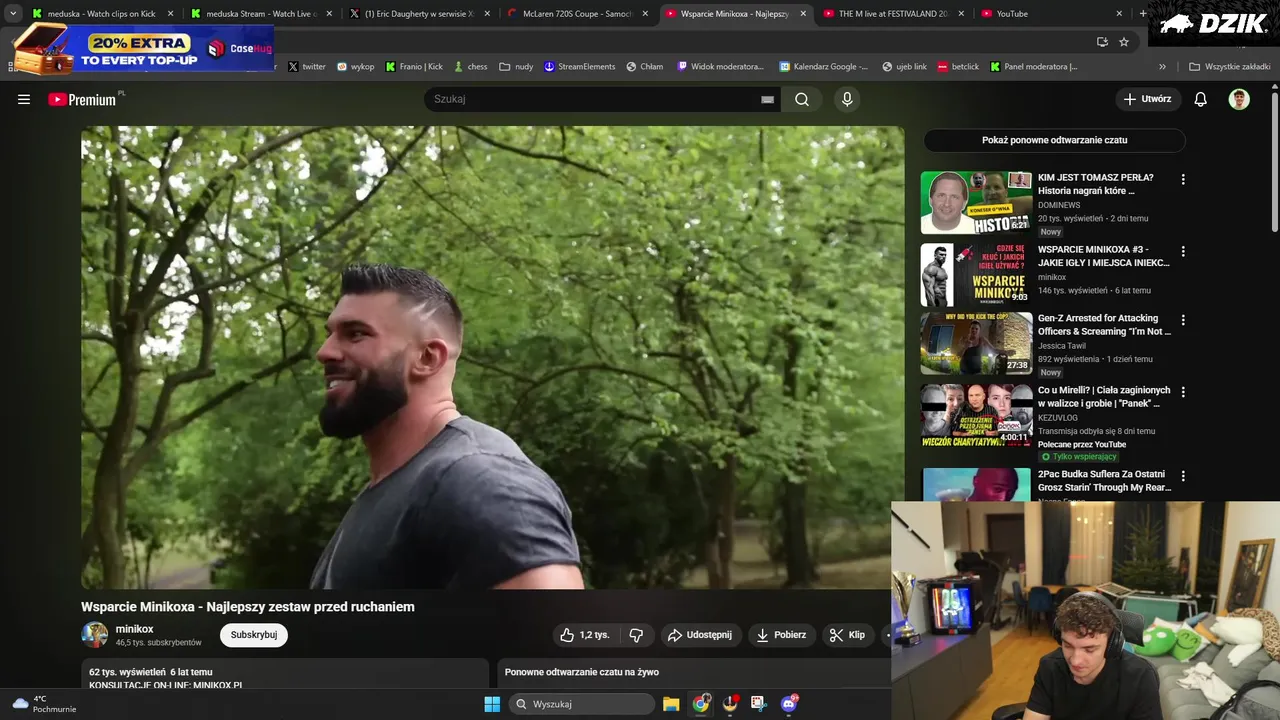Open the tab search dropdown arrow
The height and width of the screenshot is (720, 1280).
pyautogui.click(x=13, y=14)
